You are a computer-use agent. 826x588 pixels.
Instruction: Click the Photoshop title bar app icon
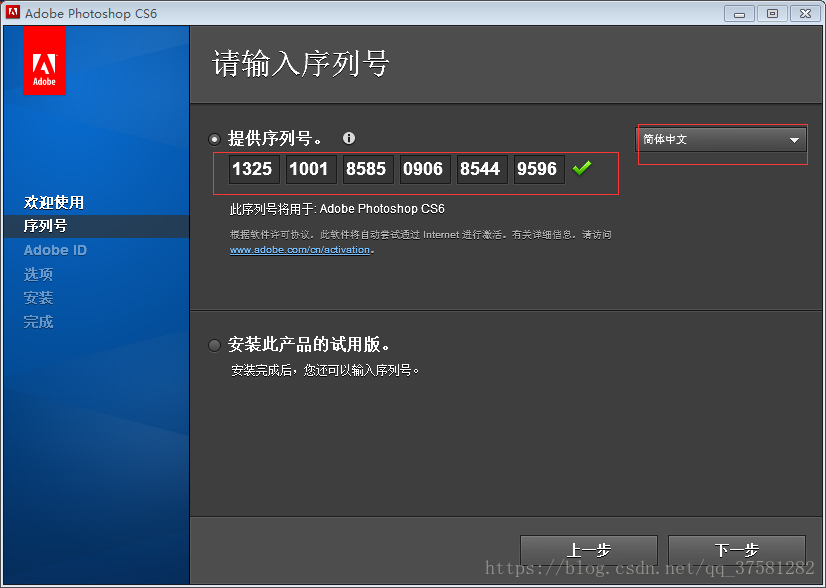pos(13,13)
